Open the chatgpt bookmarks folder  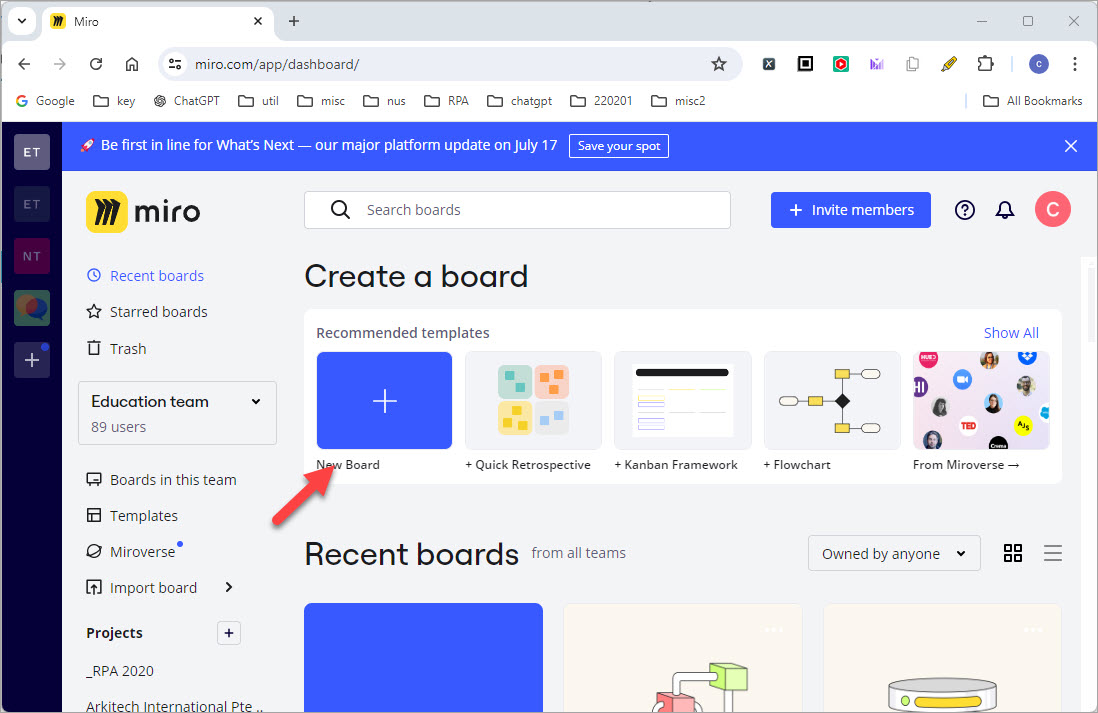(x=520, y=101)
